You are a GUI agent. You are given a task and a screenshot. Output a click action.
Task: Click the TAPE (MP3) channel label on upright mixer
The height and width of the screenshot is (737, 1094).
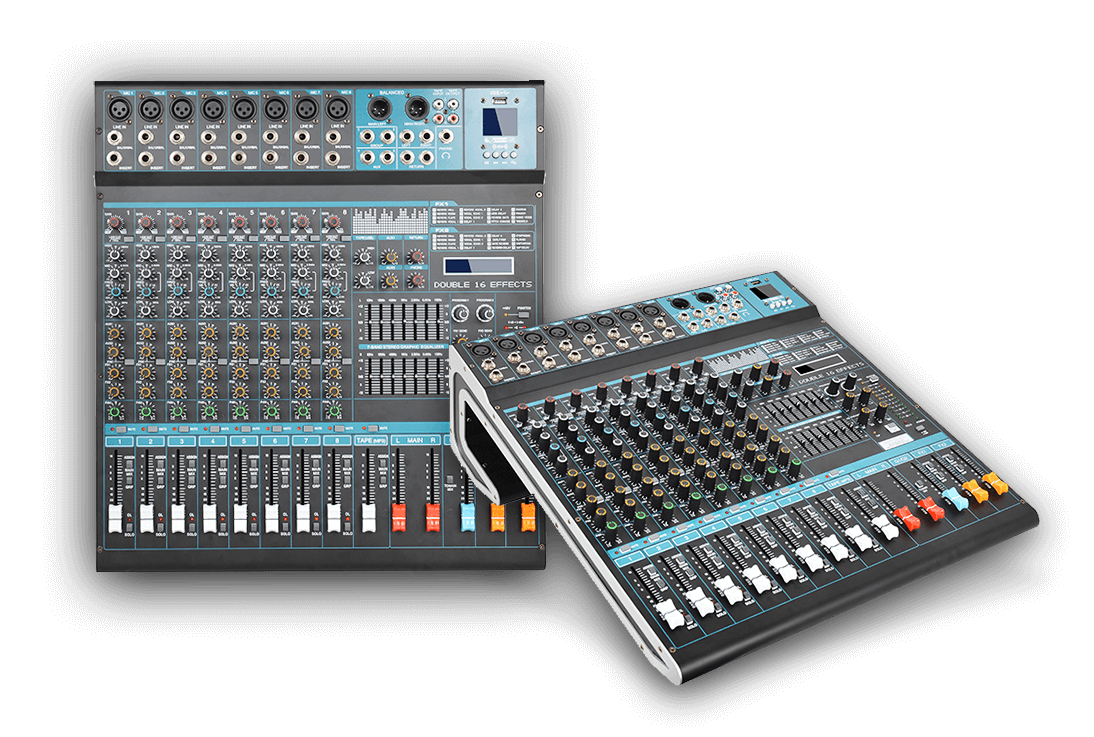[369, 441]
